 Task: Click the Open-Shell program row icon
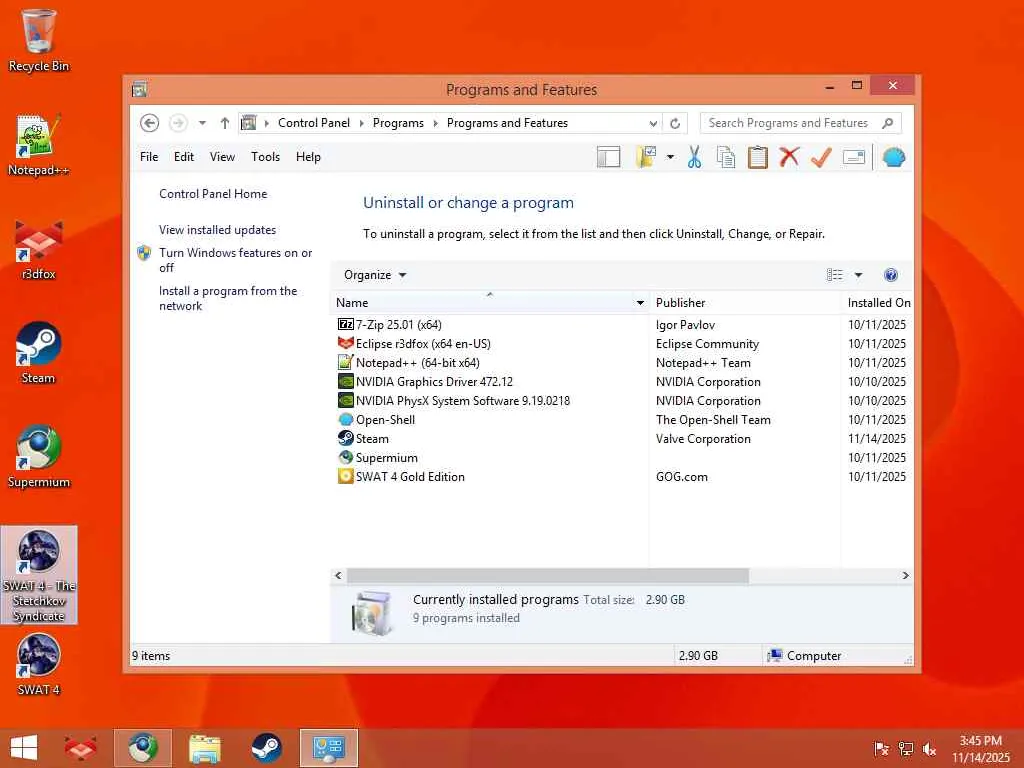pyautogui.click(x=345, y=419)
